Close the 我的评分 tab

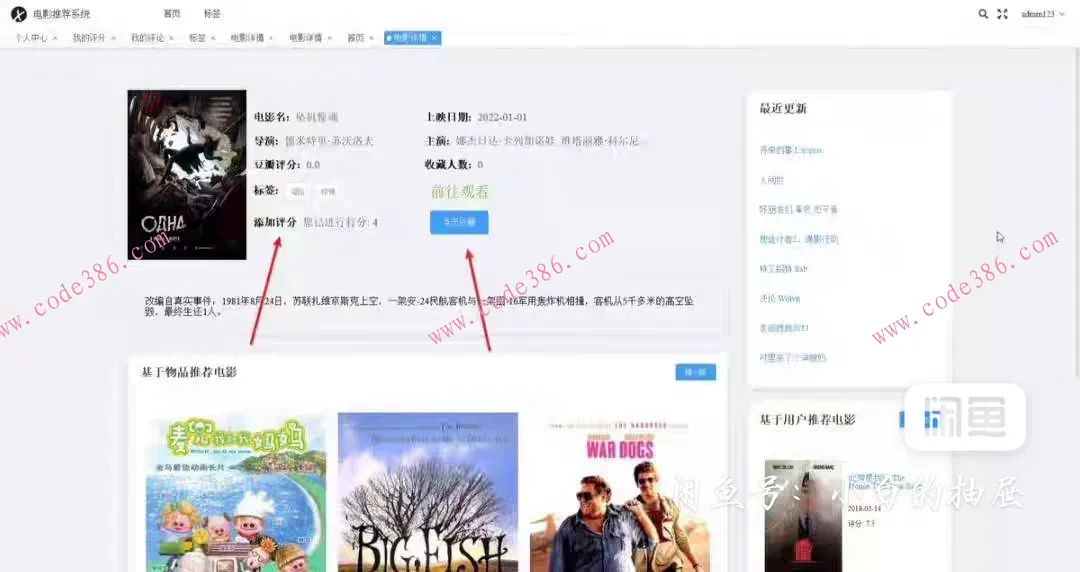pos(113,38)
